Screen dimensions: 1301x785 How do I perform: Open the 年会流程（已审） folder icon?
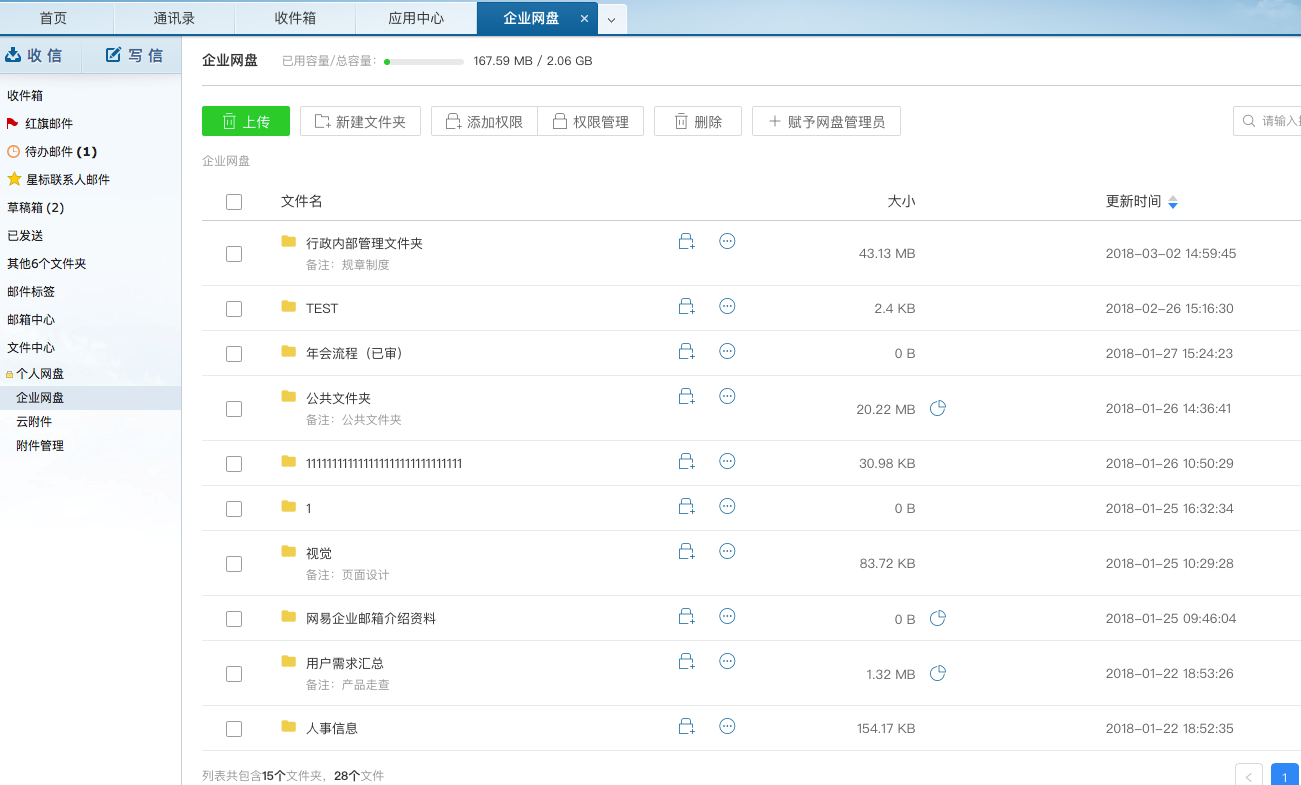(x=289, y=351)
